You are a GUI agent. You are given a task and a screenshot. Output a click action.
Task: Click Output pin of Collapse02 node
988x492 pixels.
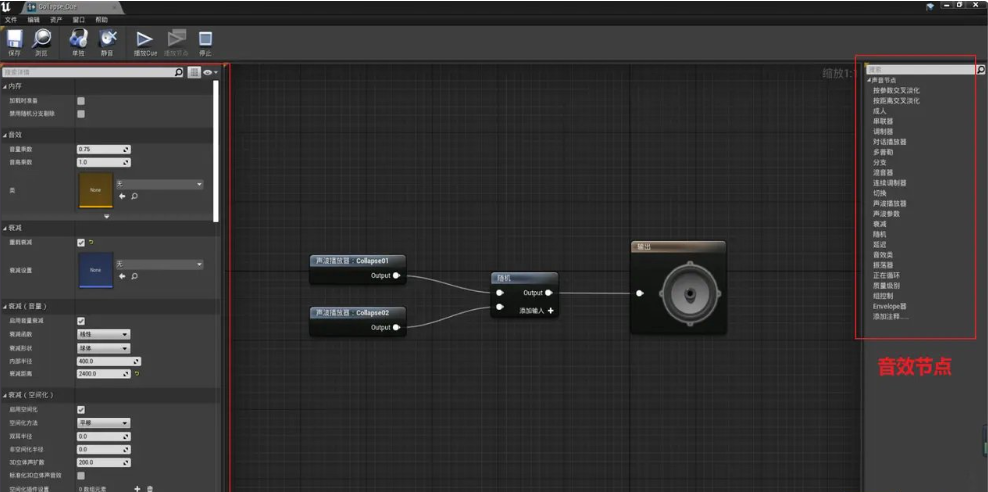click(396, 328)
